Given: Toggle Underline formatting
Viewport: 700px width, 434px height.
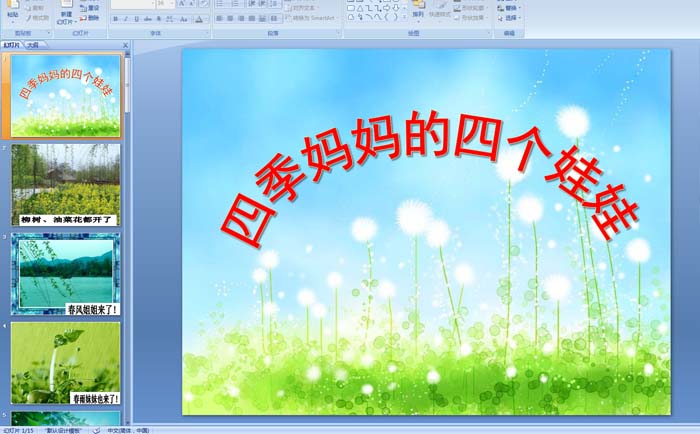Looking at the screenshot, I should tap(137, 19).
